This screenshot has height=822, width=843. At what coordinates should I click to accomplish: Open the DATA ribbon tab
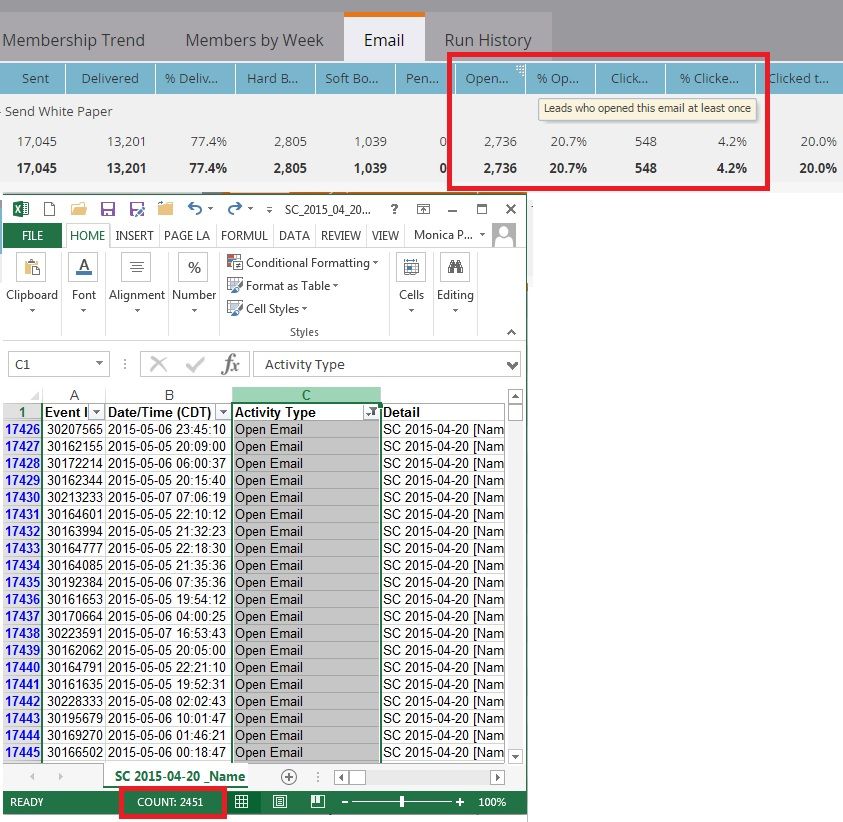coord(294,235)
